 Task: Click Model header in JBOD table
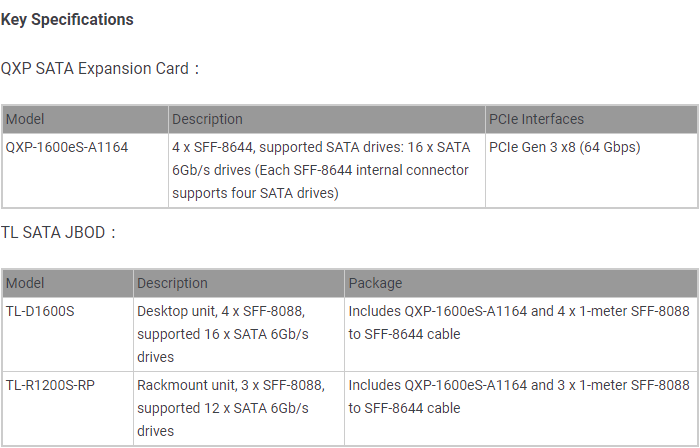[x=26, y=283]
